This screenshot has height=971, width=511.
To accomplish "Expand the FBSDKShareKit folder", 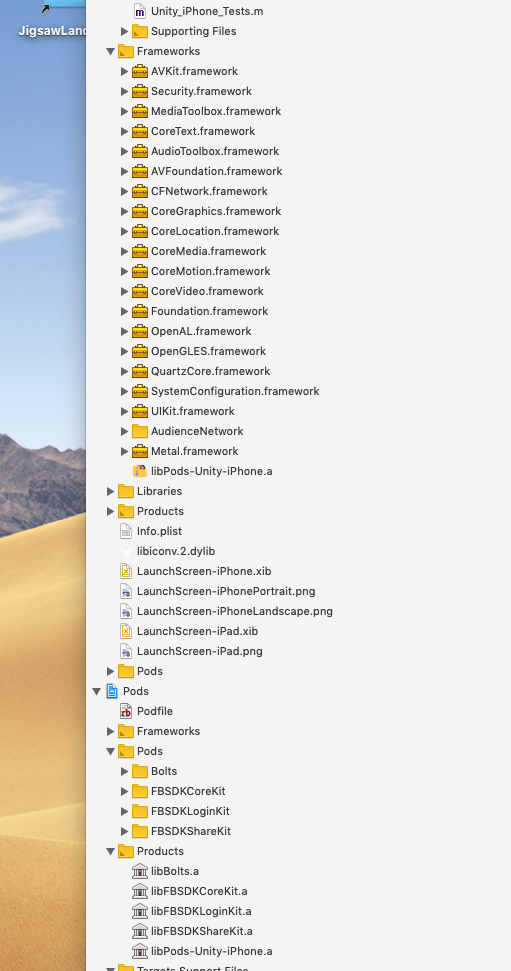I will [x=124, y=831].
